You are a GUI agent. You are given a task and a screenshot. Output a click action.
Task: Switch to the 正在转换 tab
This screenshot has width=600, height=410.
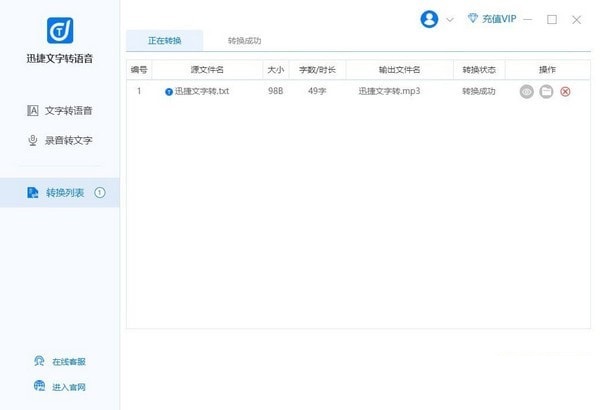pos(164,41)
